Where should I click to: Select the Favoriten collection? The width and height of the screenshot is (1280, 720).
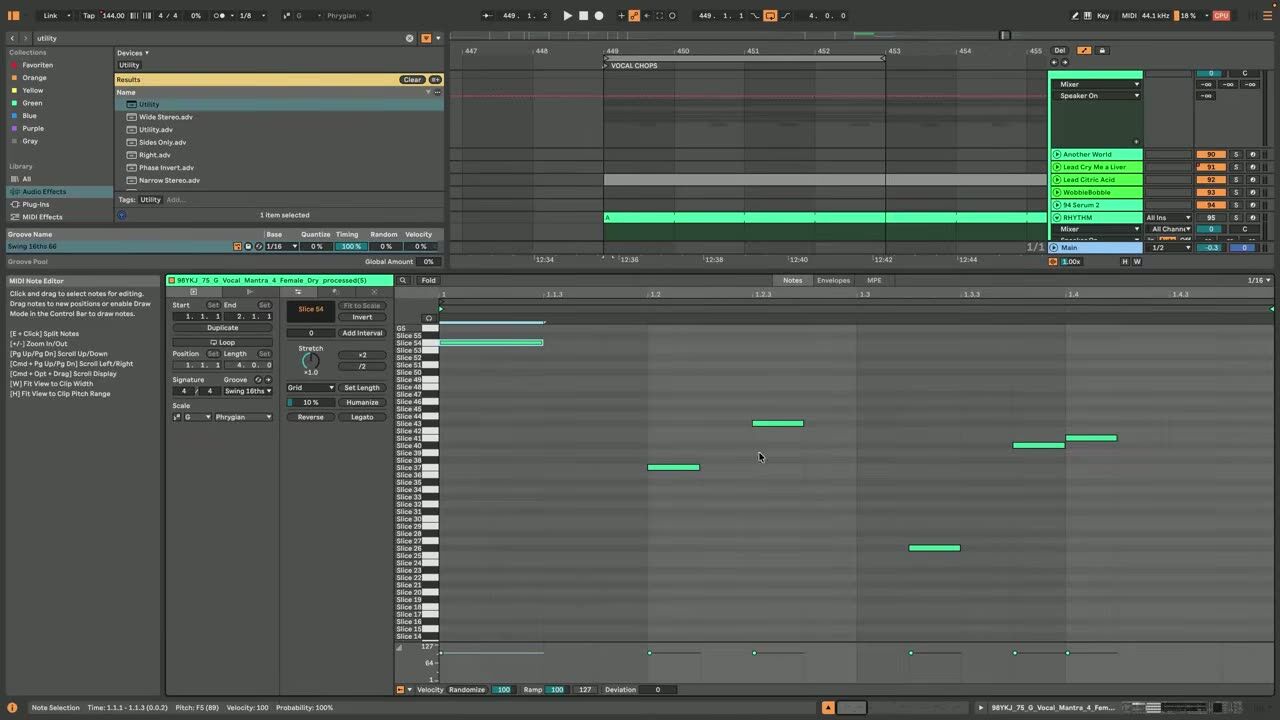click(x=38, y=65)
